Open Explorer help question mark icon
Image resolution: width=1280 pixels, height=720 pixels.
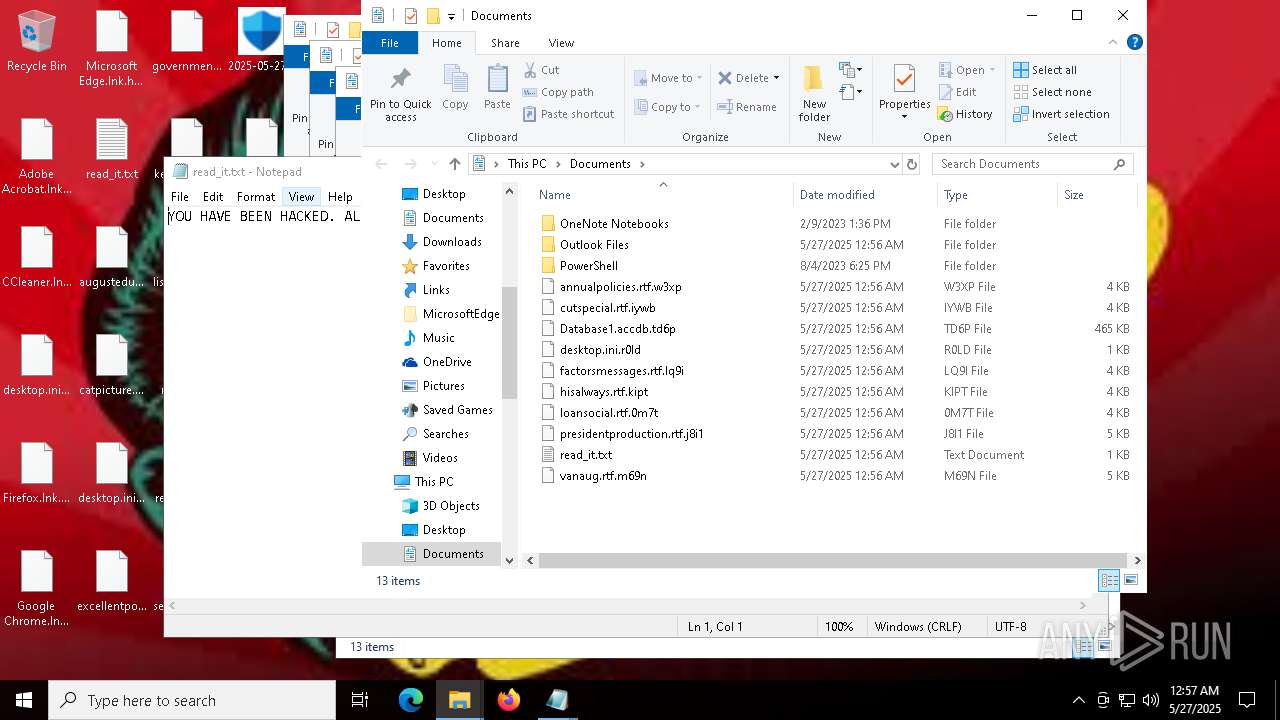[x=1134, y=43]
